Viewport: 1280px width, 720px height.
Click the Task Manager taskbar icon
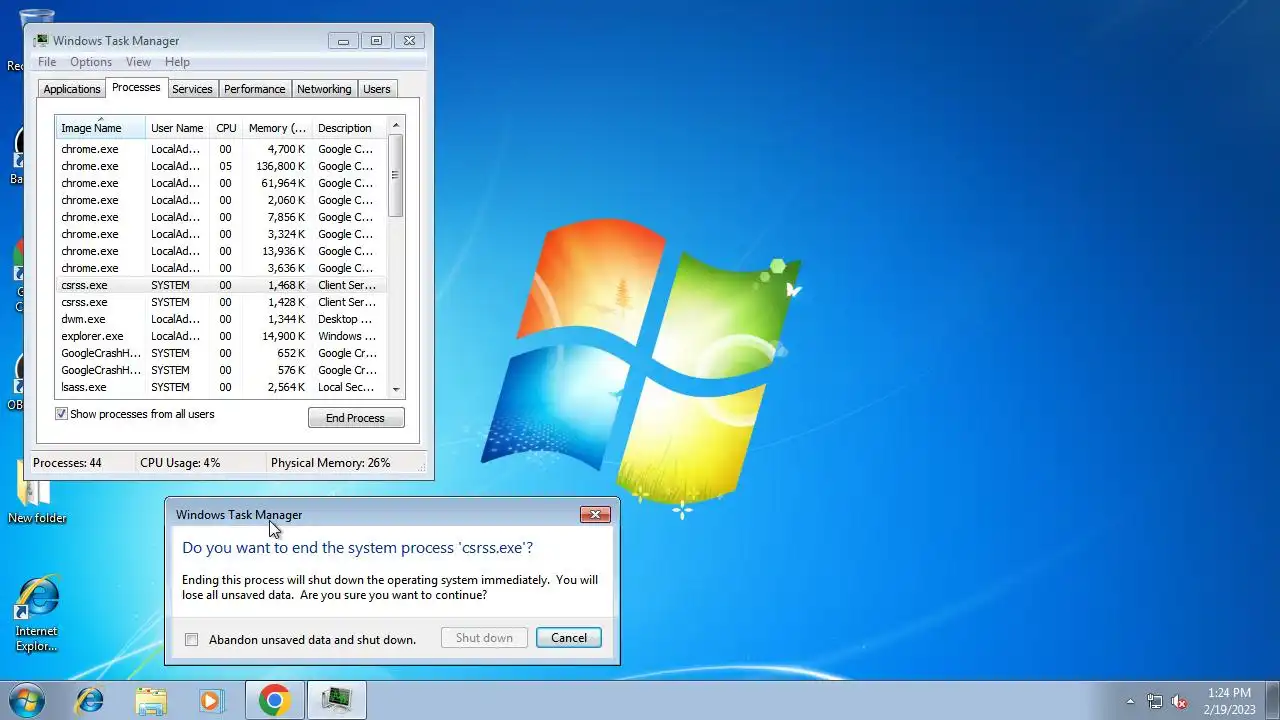337,700
